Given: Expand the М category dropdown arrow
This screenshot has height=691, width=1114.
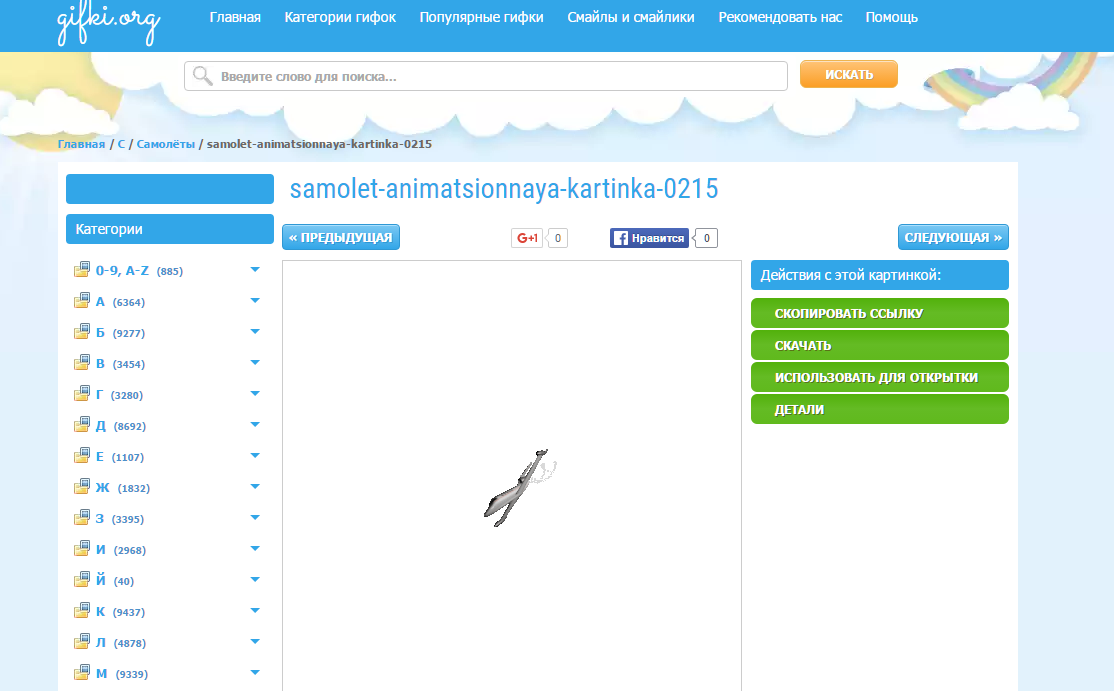Looking at the screenshot, I should pos(255,673).
